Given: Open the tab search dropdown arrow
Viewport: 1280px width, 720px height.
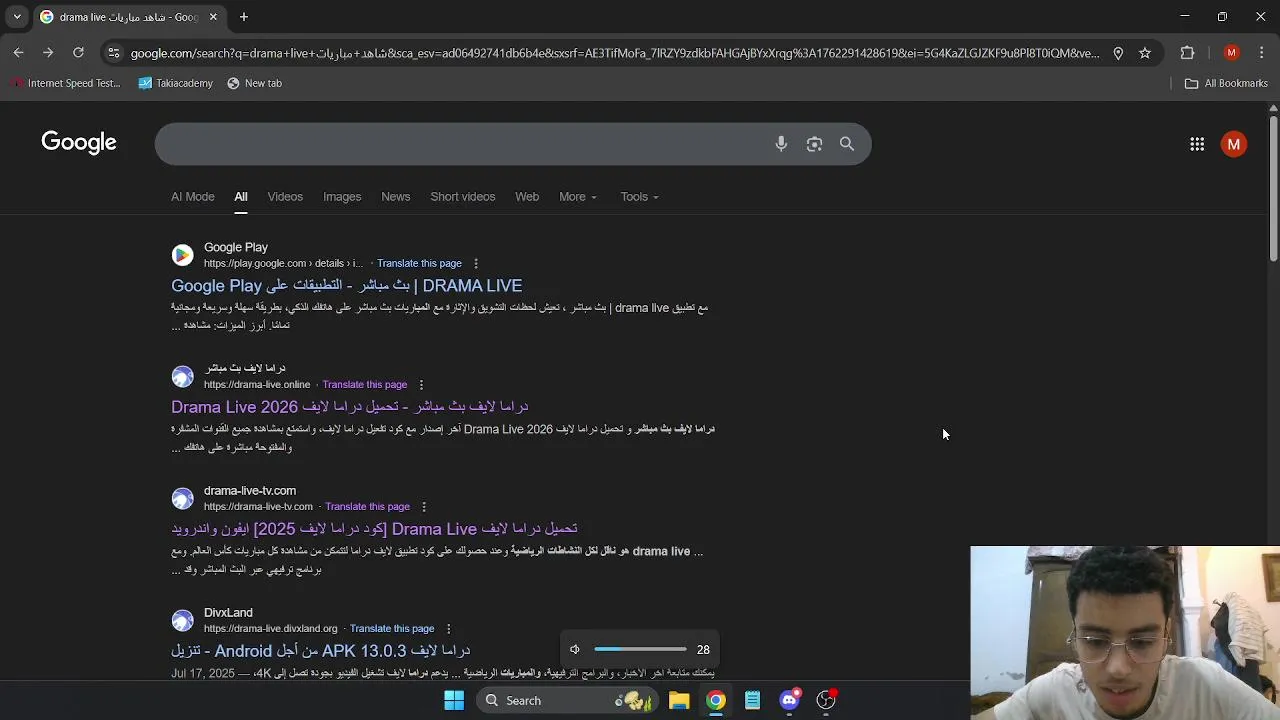Looking at the screenshot, I should point(17,17).
